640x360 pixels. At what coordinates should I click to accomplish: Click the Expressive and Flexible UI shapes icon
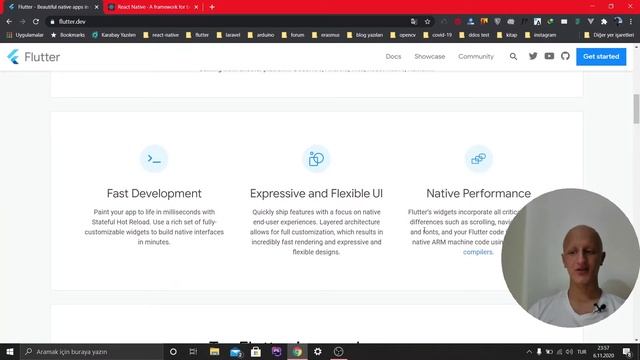(x=316, y=158)
